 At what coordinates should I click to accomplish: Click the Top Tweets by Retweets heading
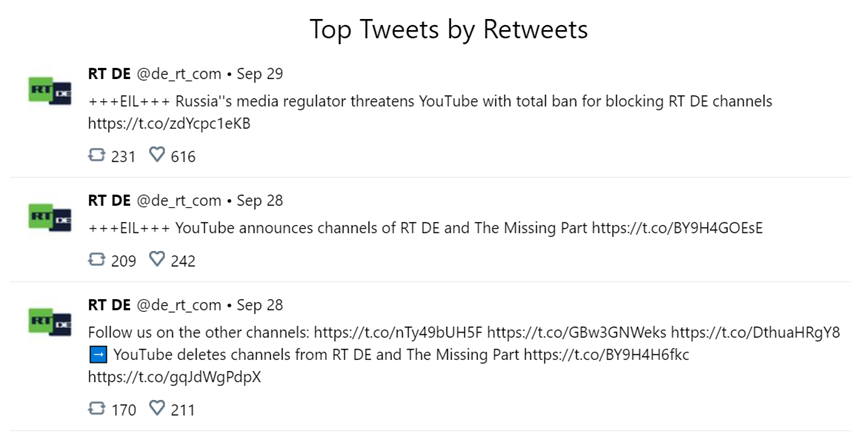pos(448,29)
